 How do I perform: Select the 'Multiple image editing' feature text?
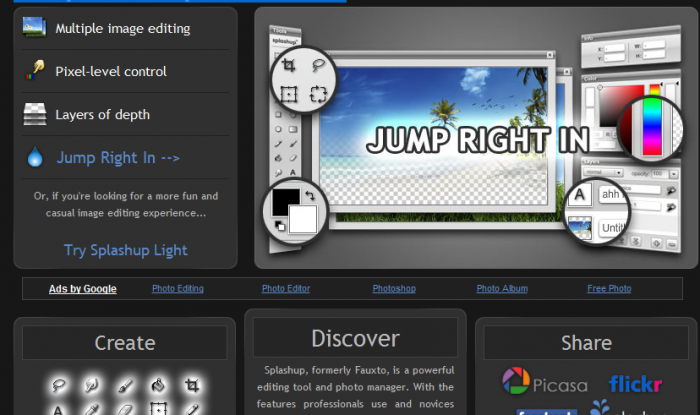(x=123, y=29)
